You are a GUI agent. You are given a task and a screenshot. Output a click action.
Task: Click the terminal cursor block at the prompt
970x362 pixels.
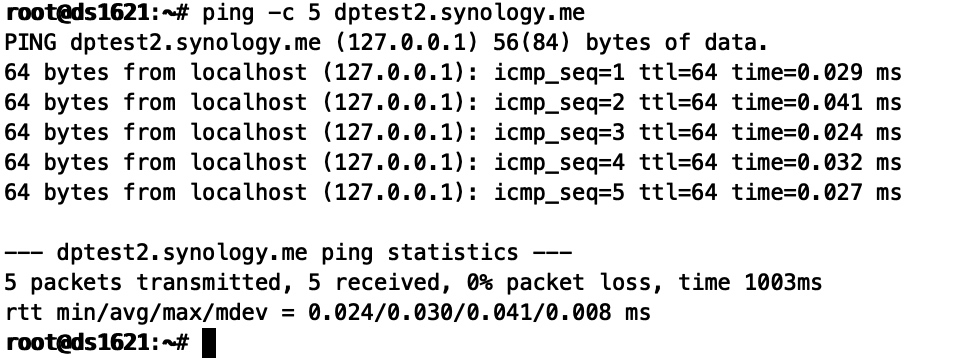(209, 343)
